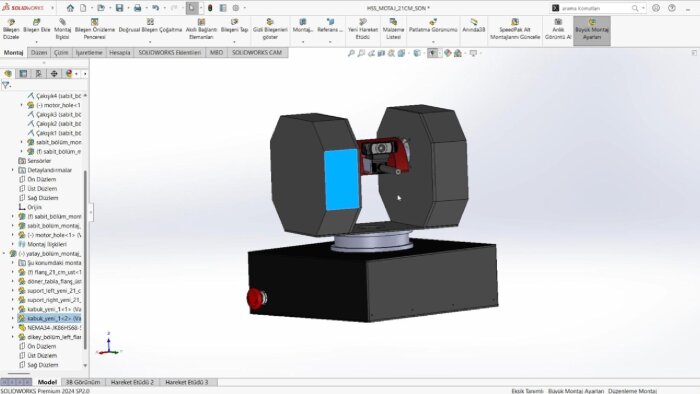Open the DimXpertManager crosshair tab icon
700x394 pixels.
(x=54, y=74)
